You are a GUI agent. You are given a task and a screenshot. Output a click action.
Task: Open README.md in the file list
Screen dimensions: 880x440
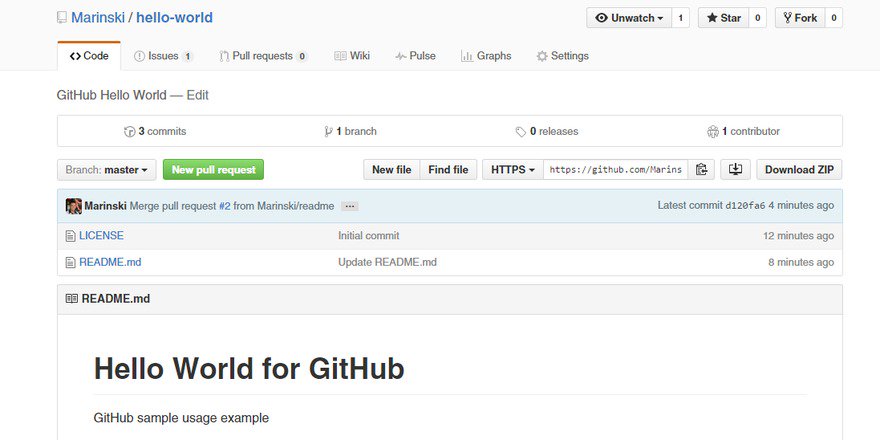tap(111, 262)
